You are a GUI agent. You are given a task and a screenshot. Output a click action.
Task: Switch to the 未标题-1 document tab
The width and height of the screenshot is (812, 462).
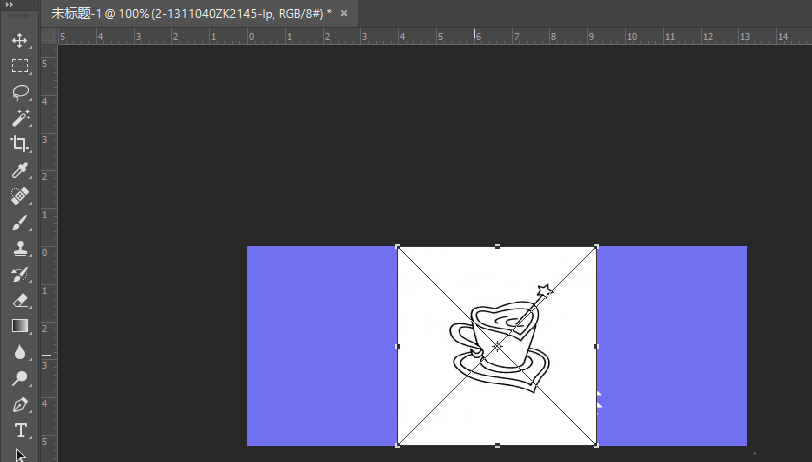coord(191,13)
